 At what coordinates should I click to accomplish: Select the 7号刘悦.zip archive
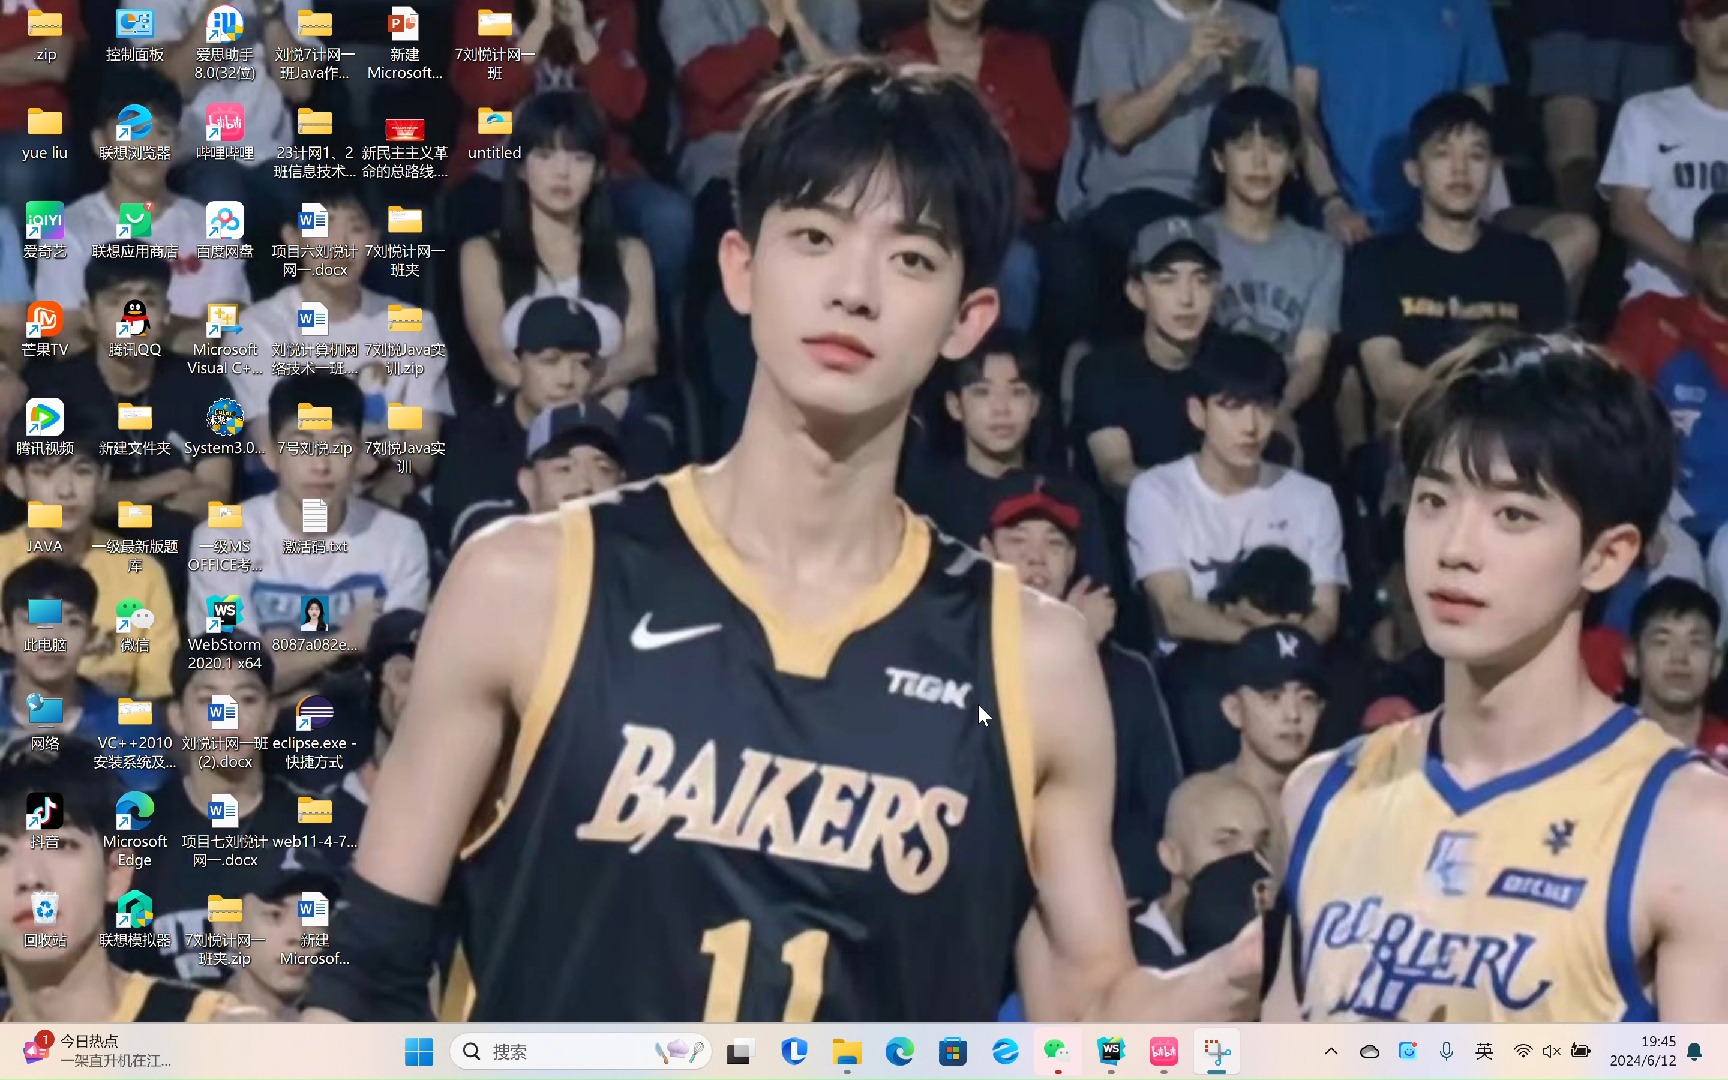click(x=314, y=428)
